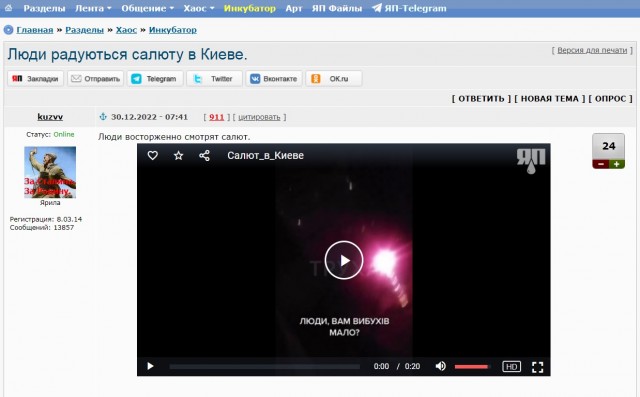Share the topic on Twitter
The image size is (640, 397).
[x=214, y=79]
